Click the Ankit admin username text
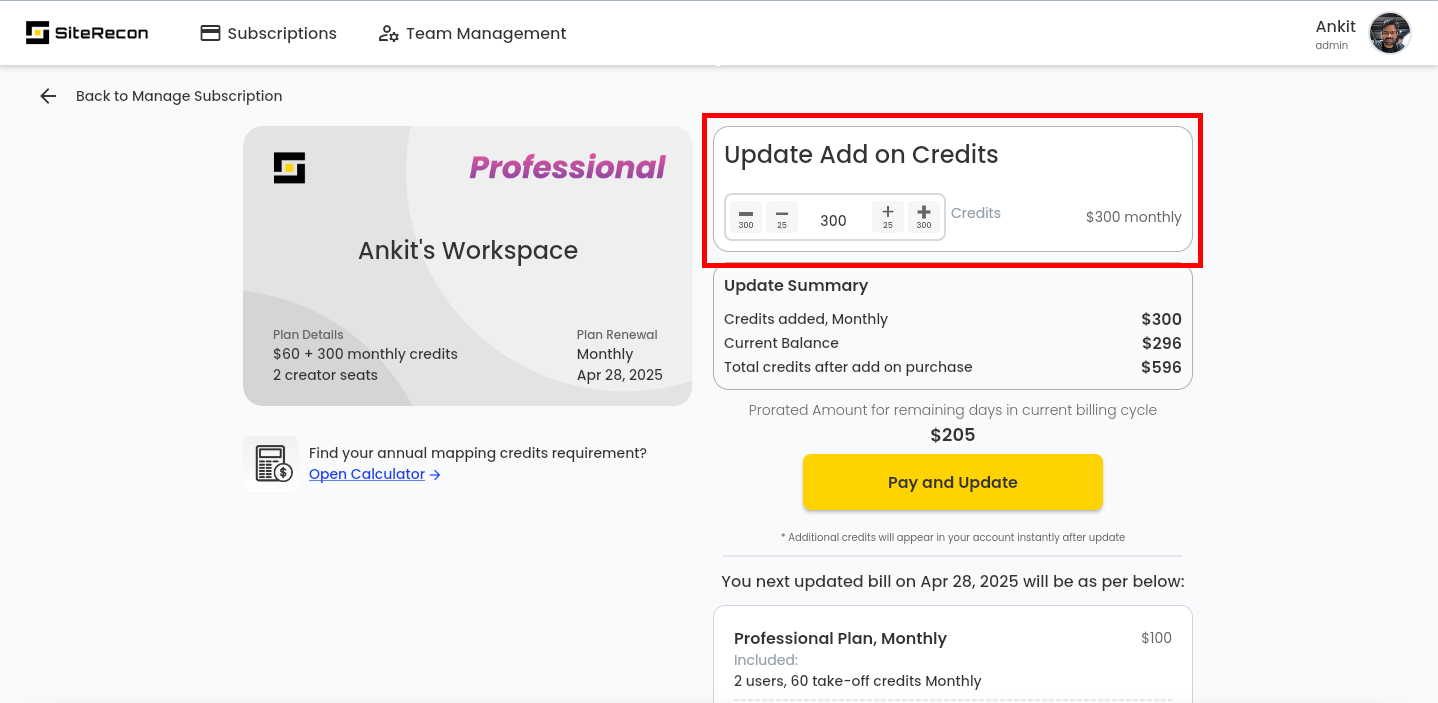 tap(1335, 27)
